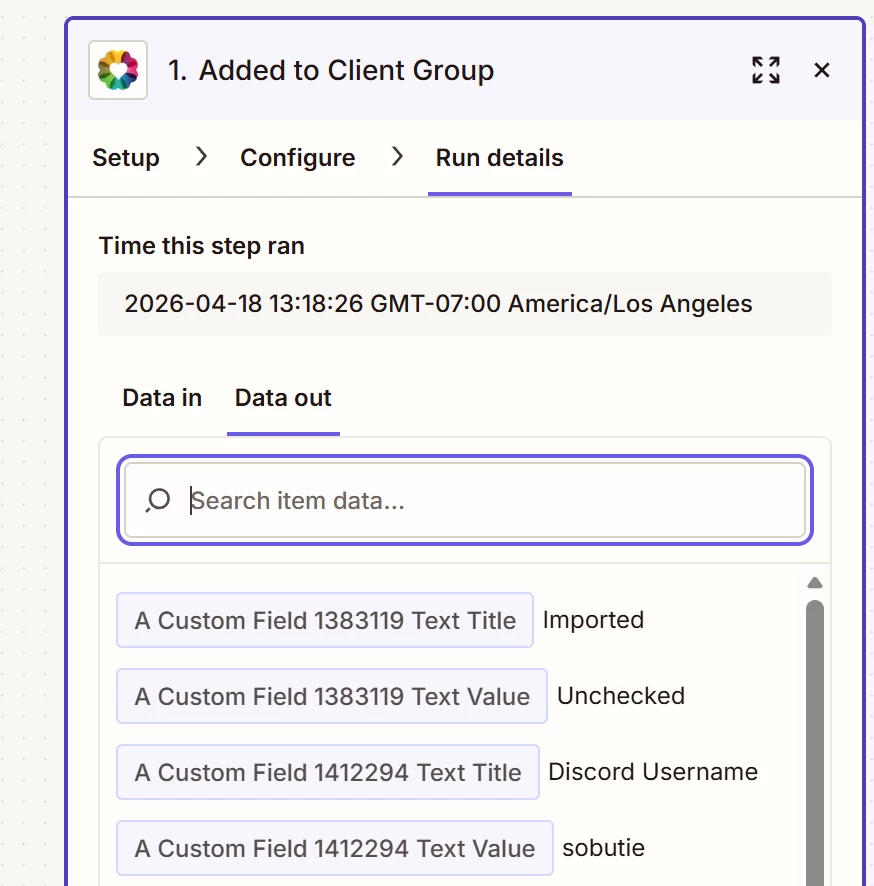Switch to the Configure tab
874x886 pixels.
297,158
